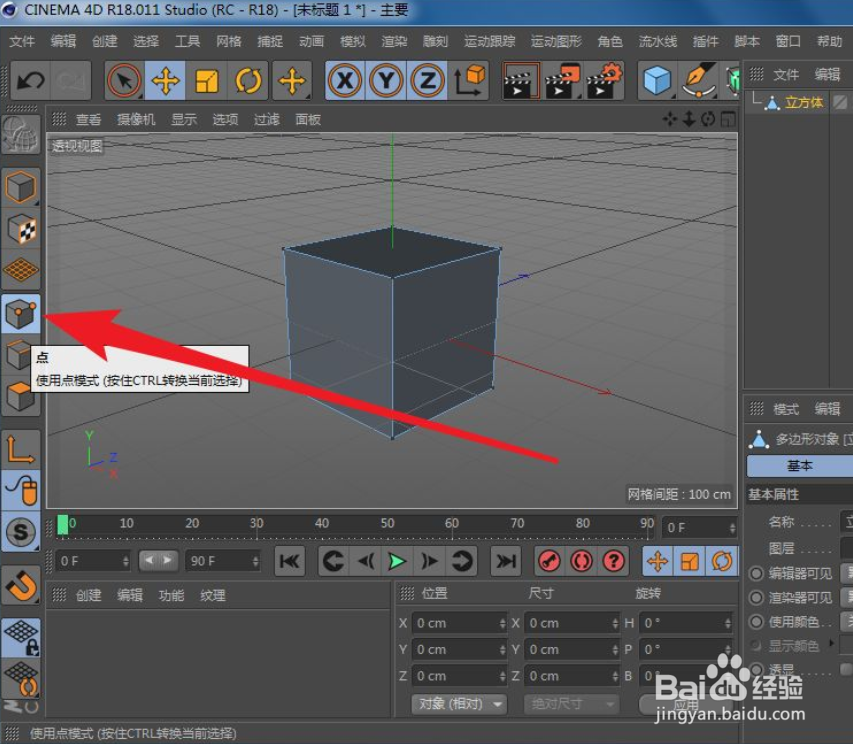Open the 渲染 menu
The image size is (853, 744).
tap(394, 41)
